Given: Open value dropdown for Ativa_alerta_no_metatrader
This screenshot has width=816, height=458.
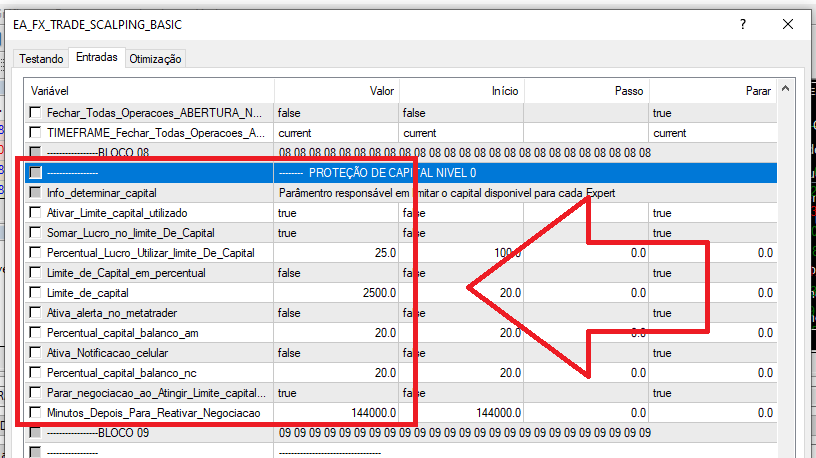Looking at the screenshot, I should tap(336, 313).
